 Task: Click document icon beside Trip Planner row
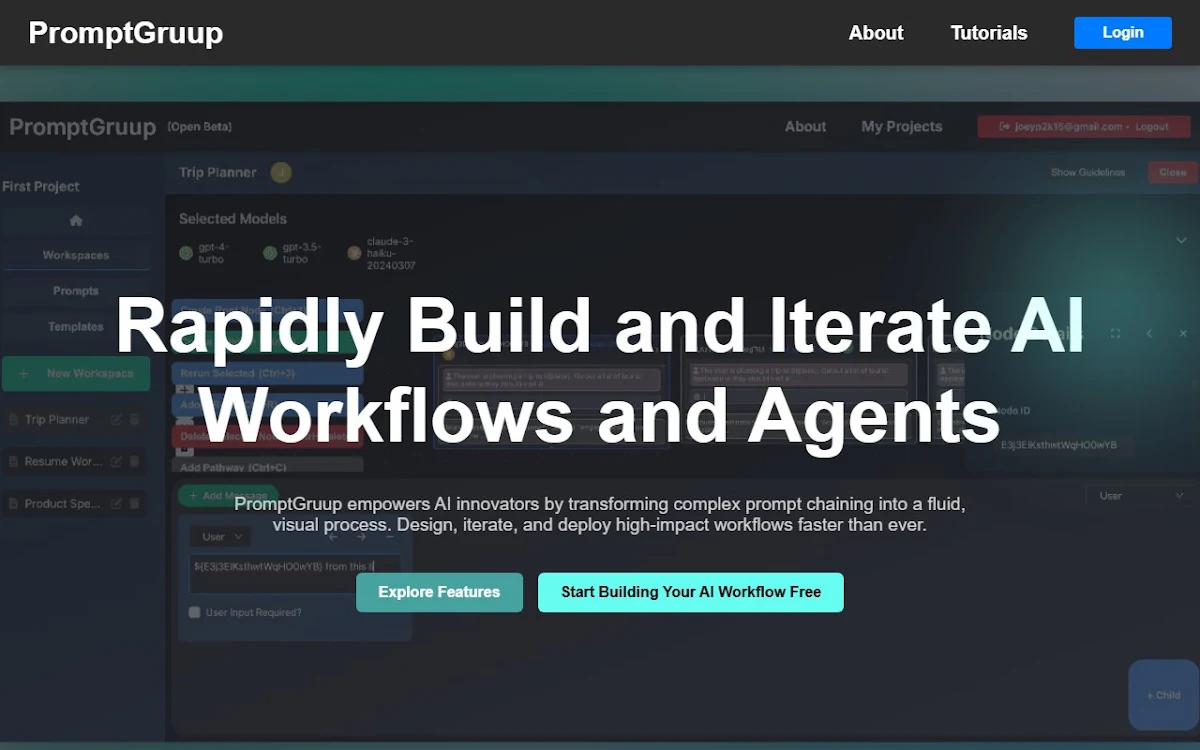[14, 420]
